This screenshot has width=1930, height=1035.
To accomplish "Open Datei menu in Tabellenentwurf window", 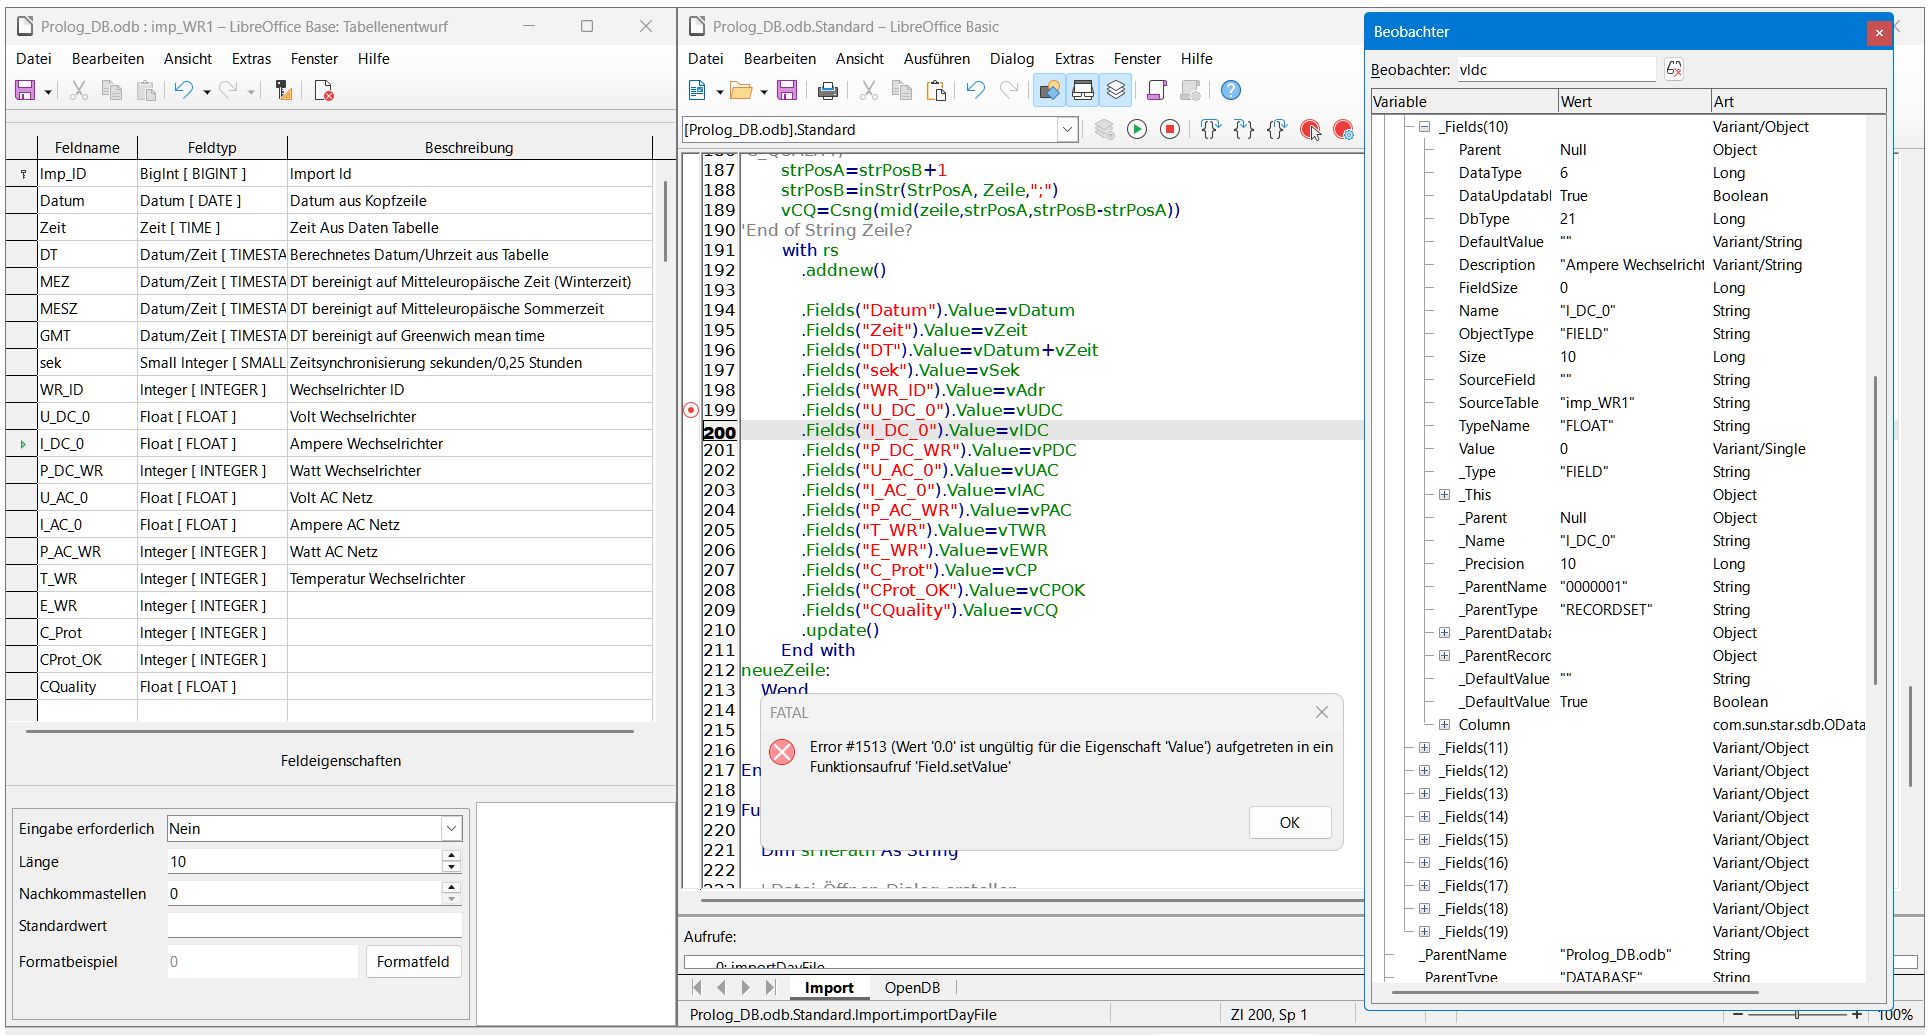I will [34, 59].
